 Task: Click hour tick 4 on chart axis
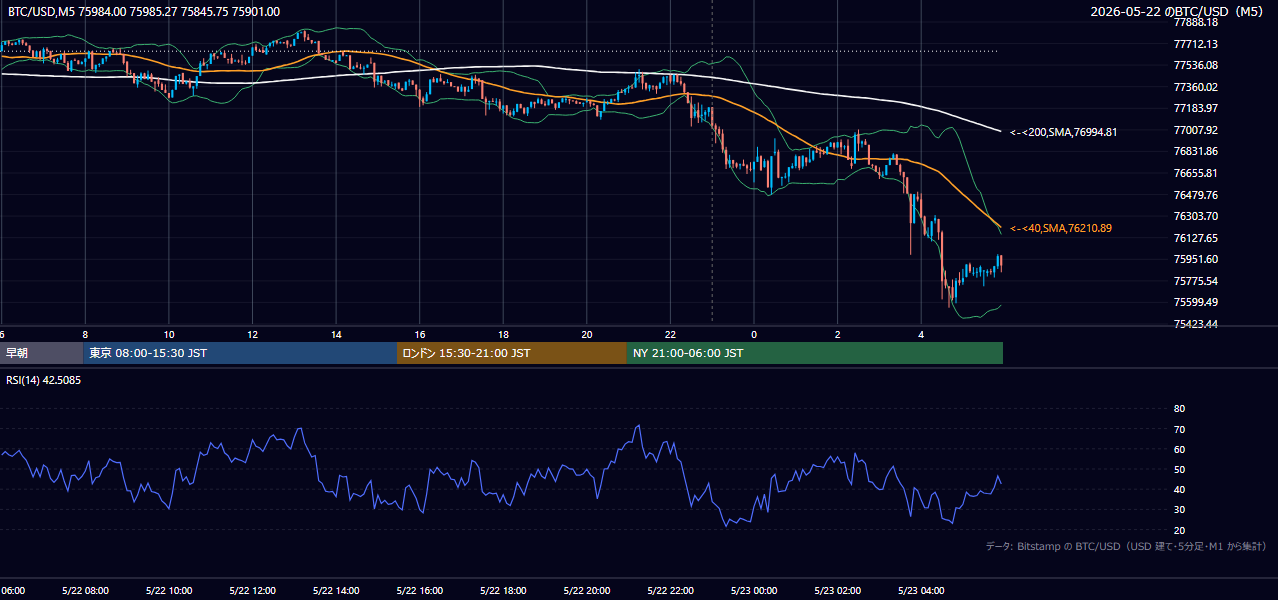(x=921, y=334)
